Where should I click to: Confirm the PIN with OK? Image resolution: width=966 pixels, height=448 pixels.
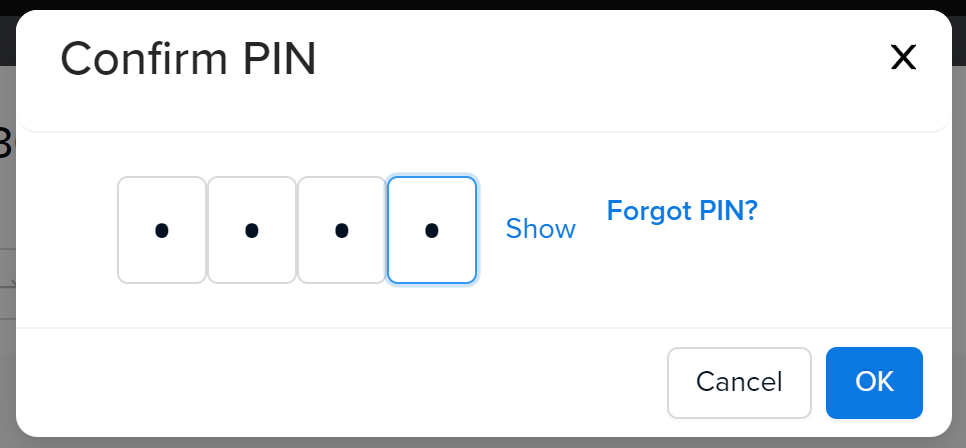[x=874, y=383]
